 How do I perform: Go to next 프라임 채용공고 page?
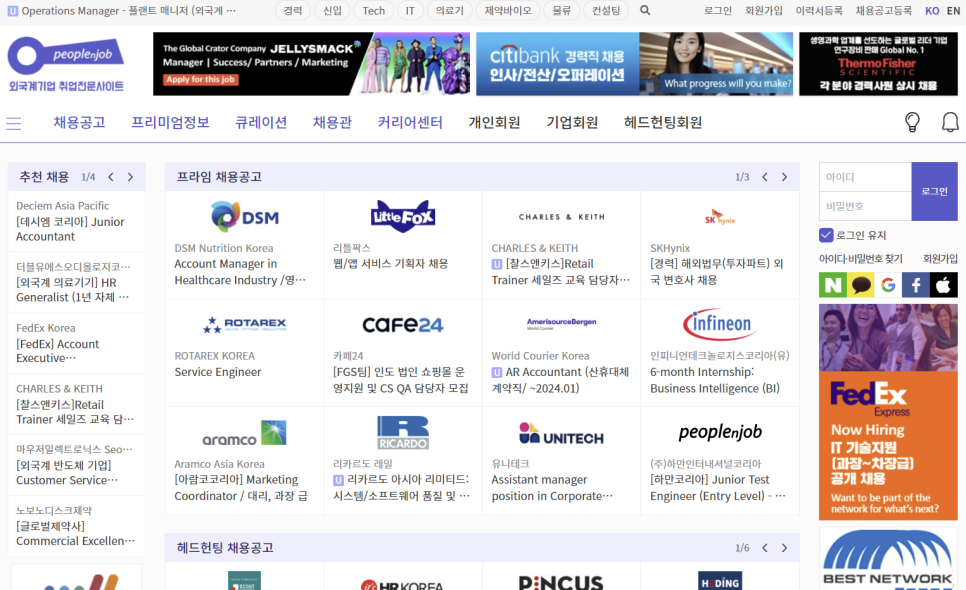point(784,177)
